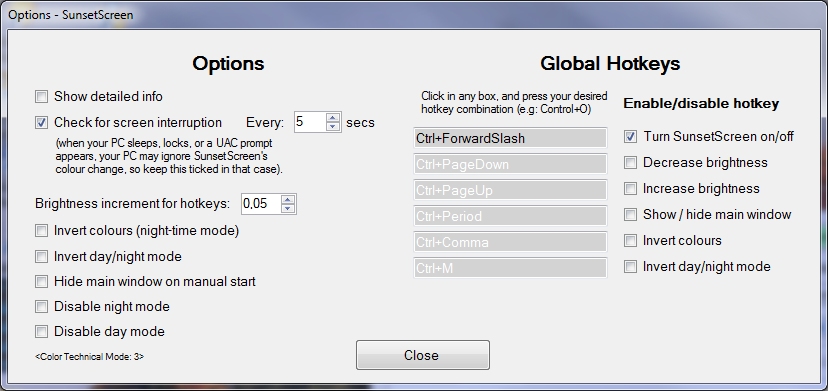This screenshot has height=391, width=828.
Task: Click in the brightness increment 0,05 field
Action: (261, 204)
